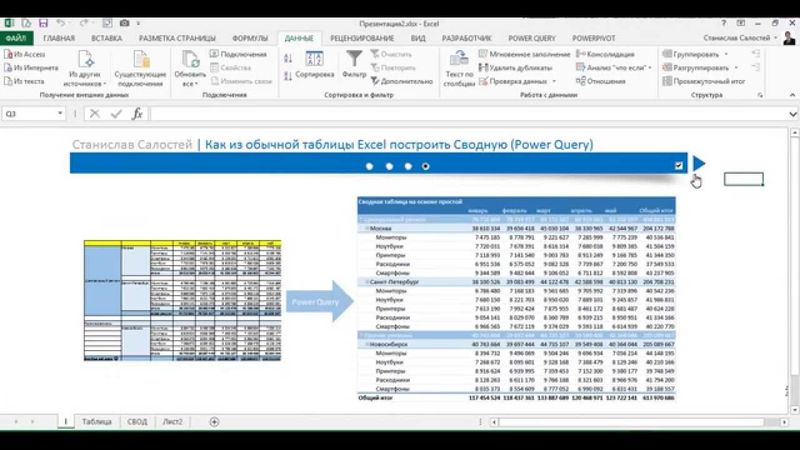Import data Из Интернета
Viewport: 800px width, 450px height.
(x=31, y=67)
